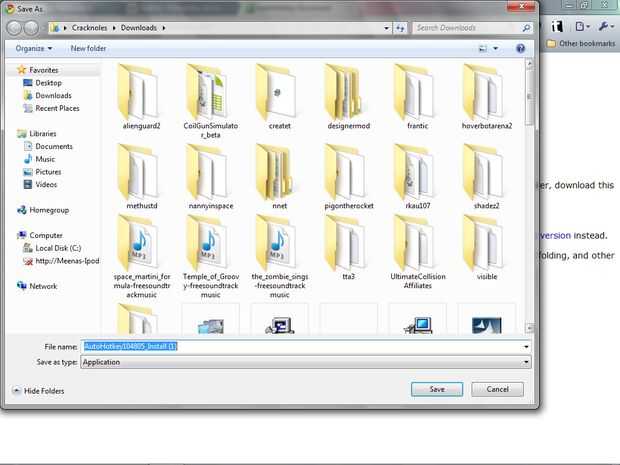Click the Cracknoles breadcrumb

pyautogui.click(x=89, y=28)
